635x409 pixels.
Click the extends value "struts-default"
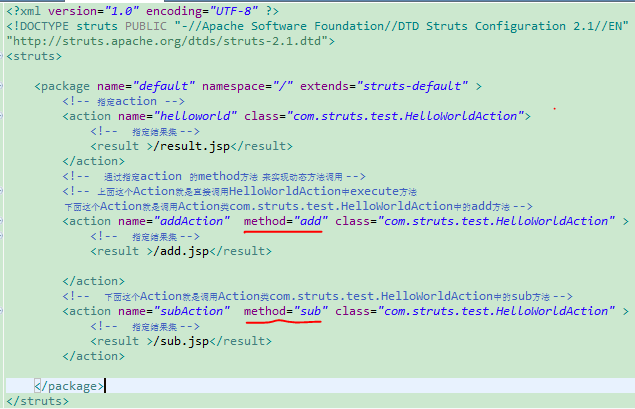point(412,86)
